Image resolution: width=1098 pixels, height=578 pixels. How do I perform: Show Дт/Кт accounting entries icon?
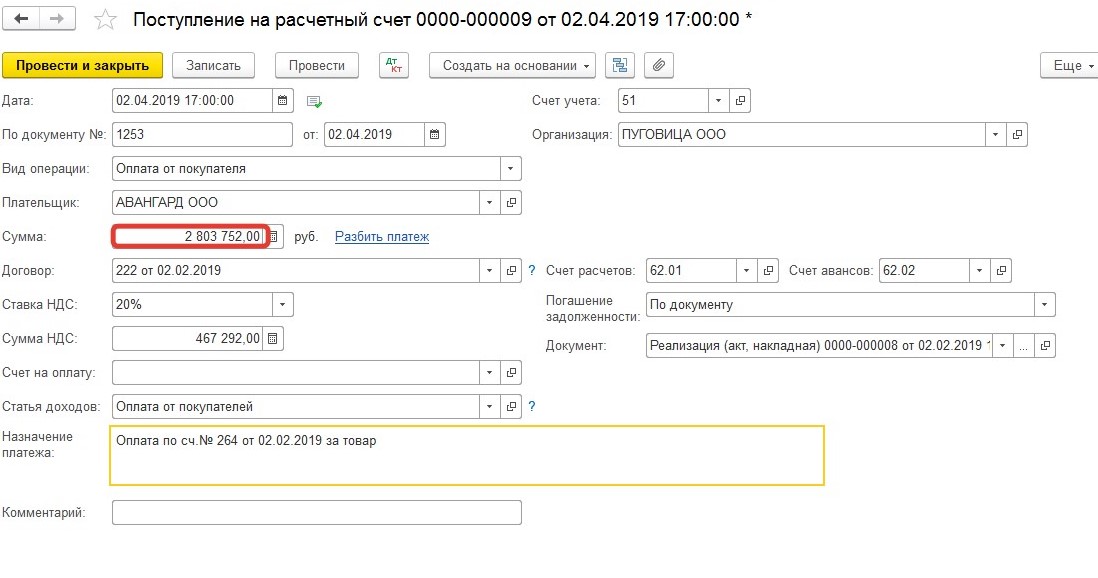click(x=394, y=65)
